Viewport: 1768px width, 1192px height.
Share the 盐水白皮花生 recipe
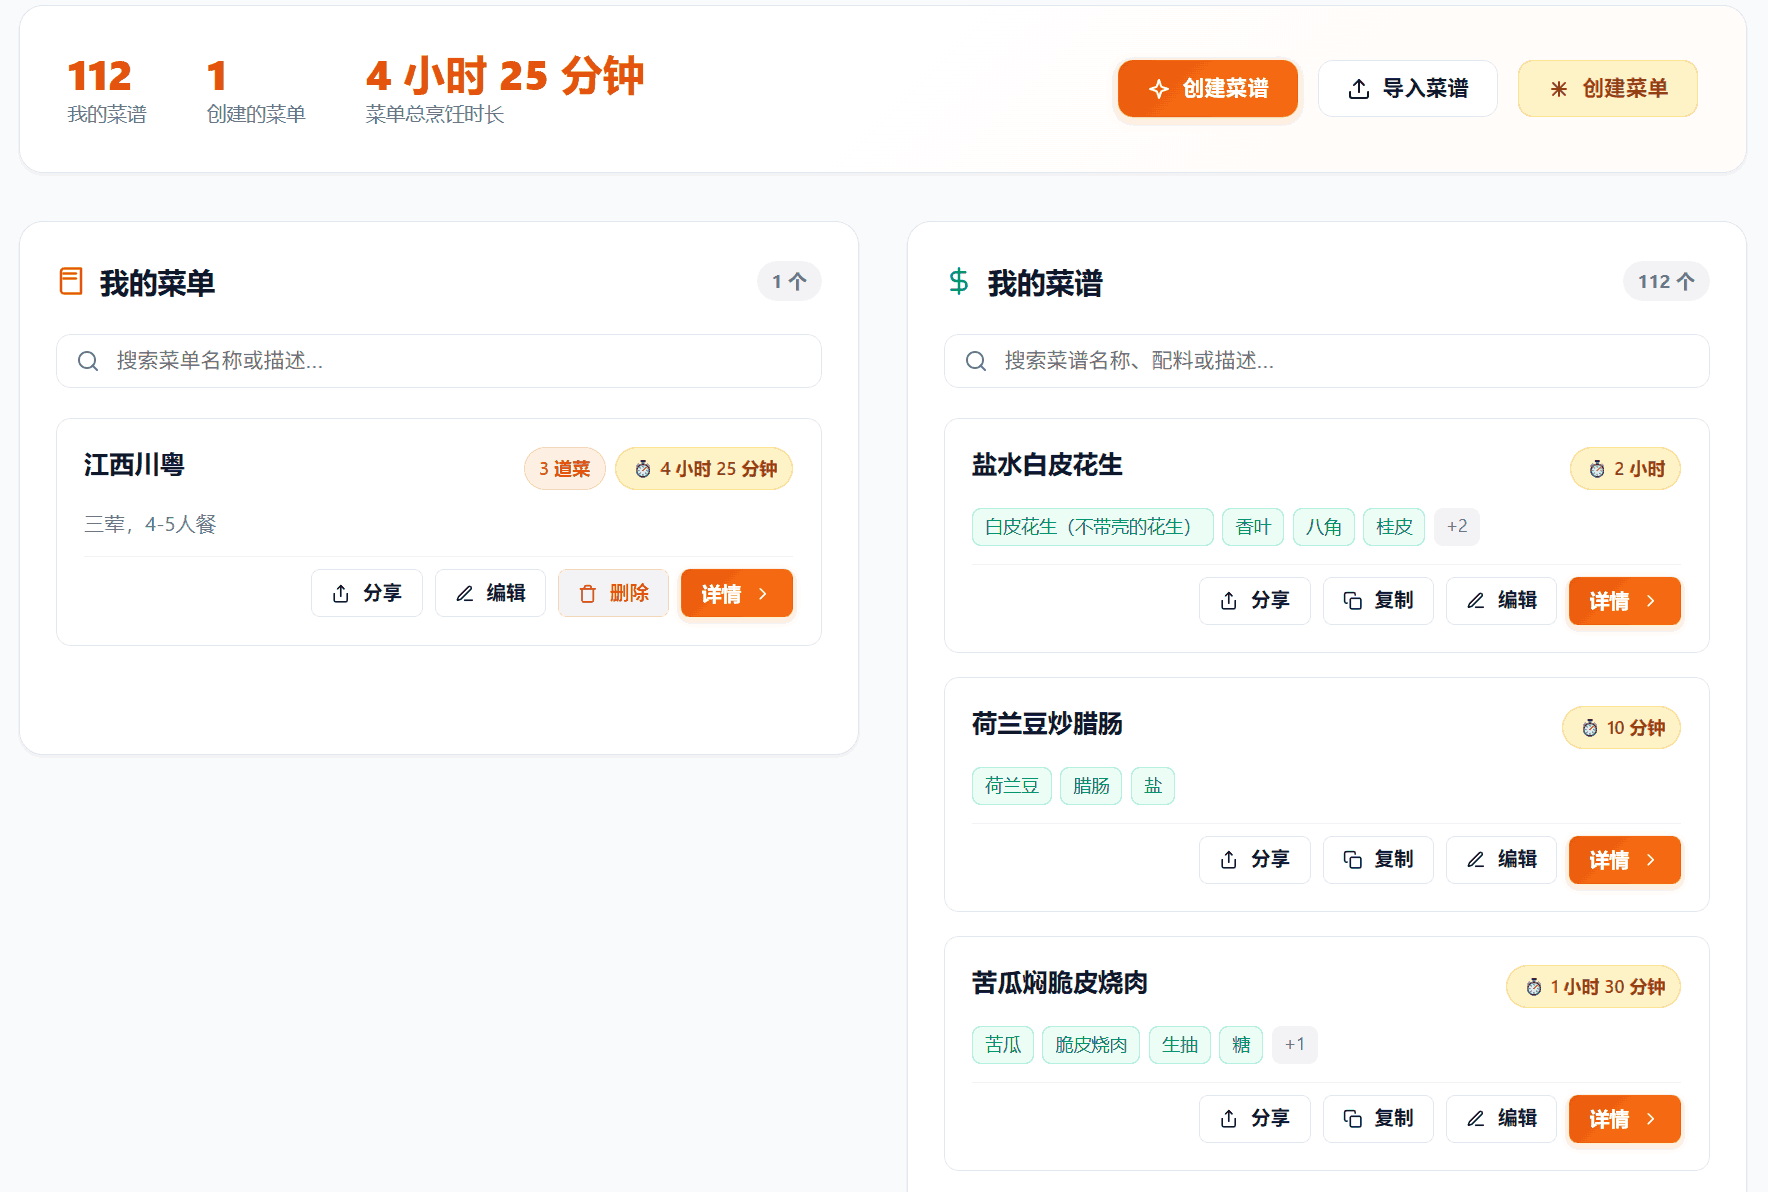coord(1255,601)
